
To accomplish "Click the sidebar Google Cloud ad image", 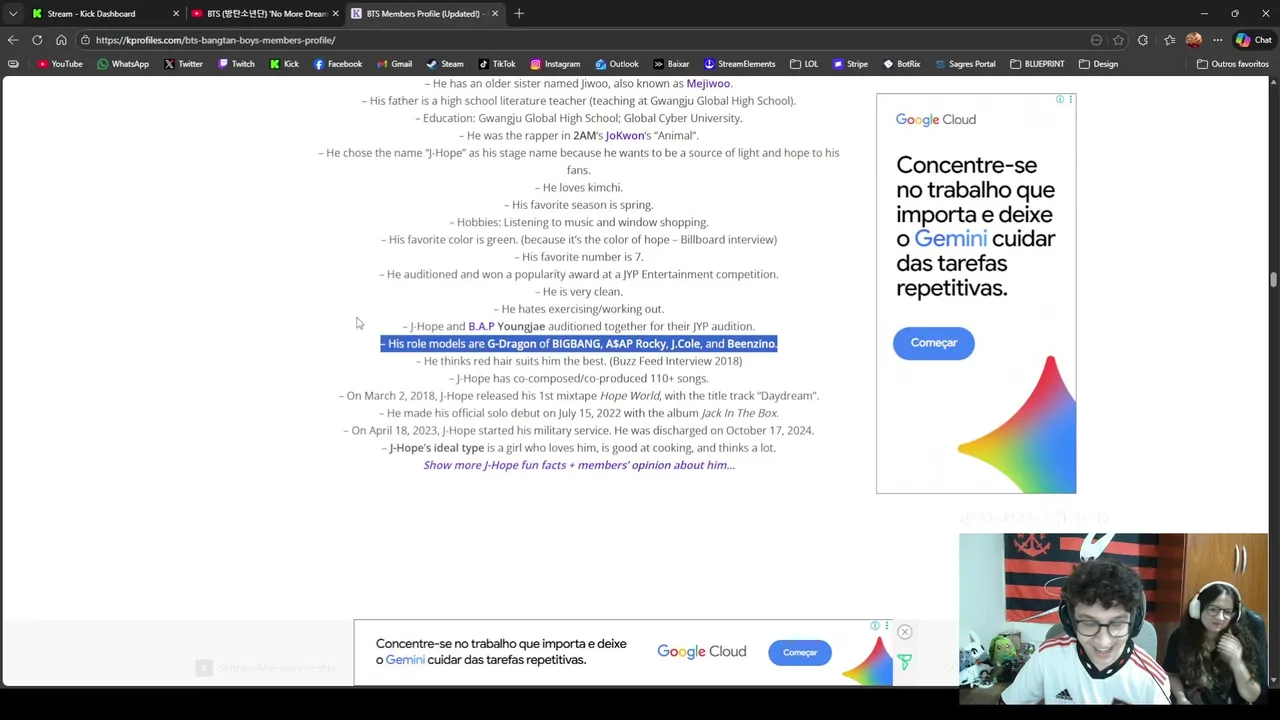I will click(976, 293).
